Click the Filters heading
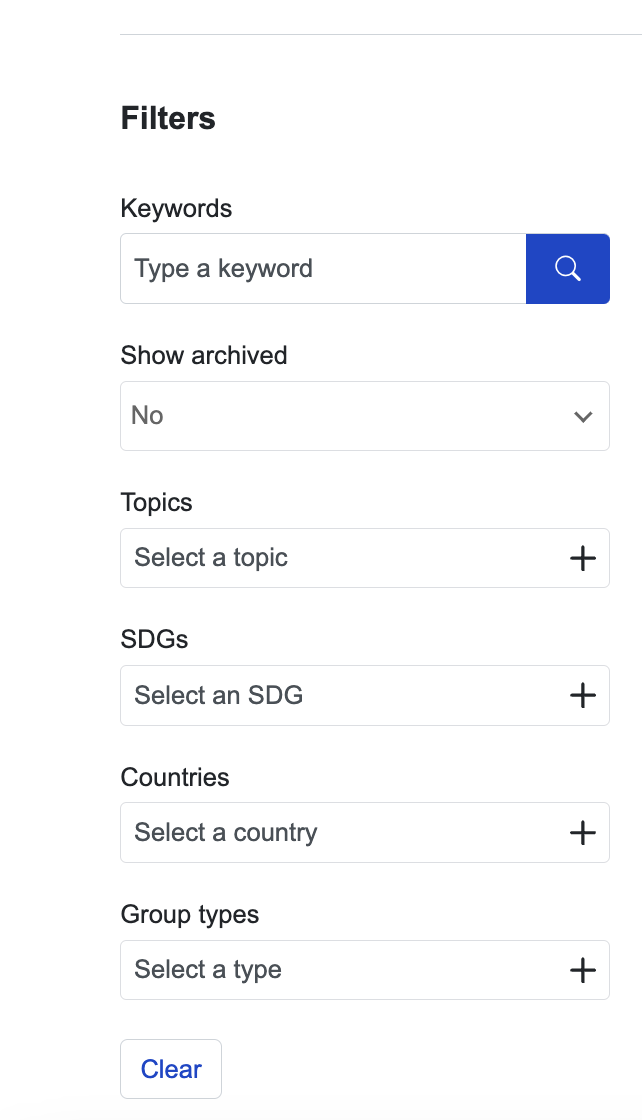 (x=168, y=118)
